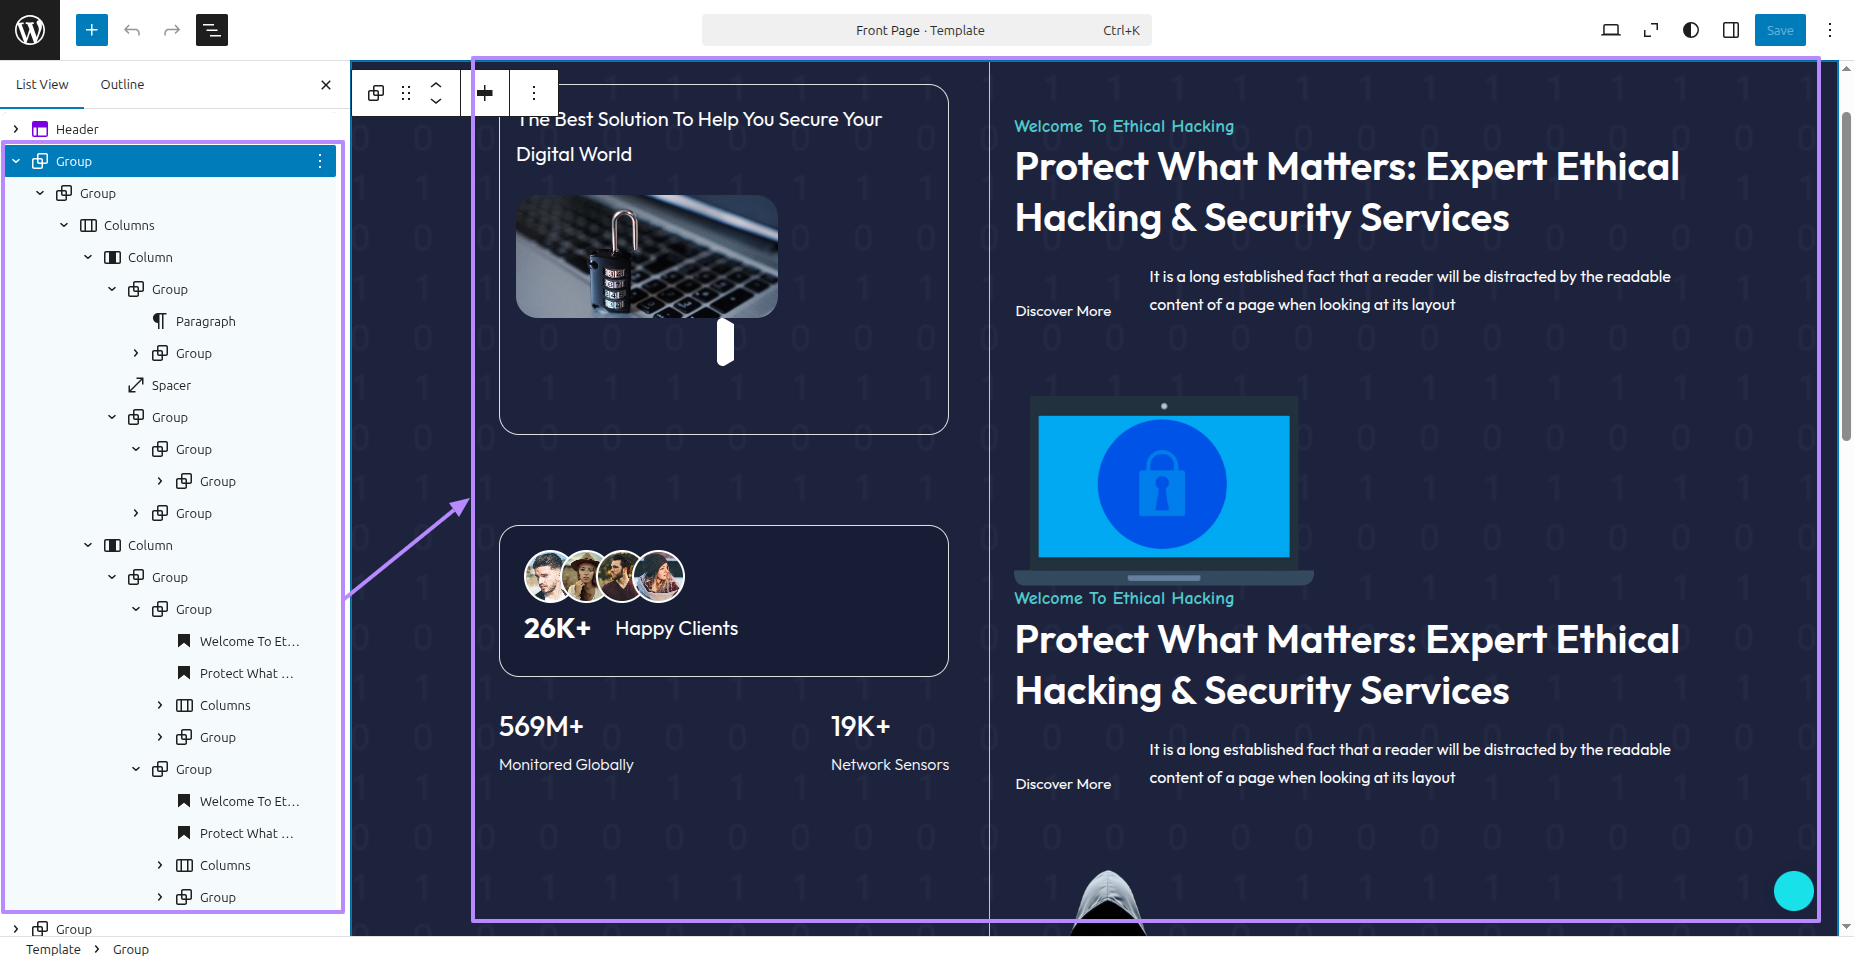
Task: Click the Happy Clients text
Action: click(x=677, y=628)
